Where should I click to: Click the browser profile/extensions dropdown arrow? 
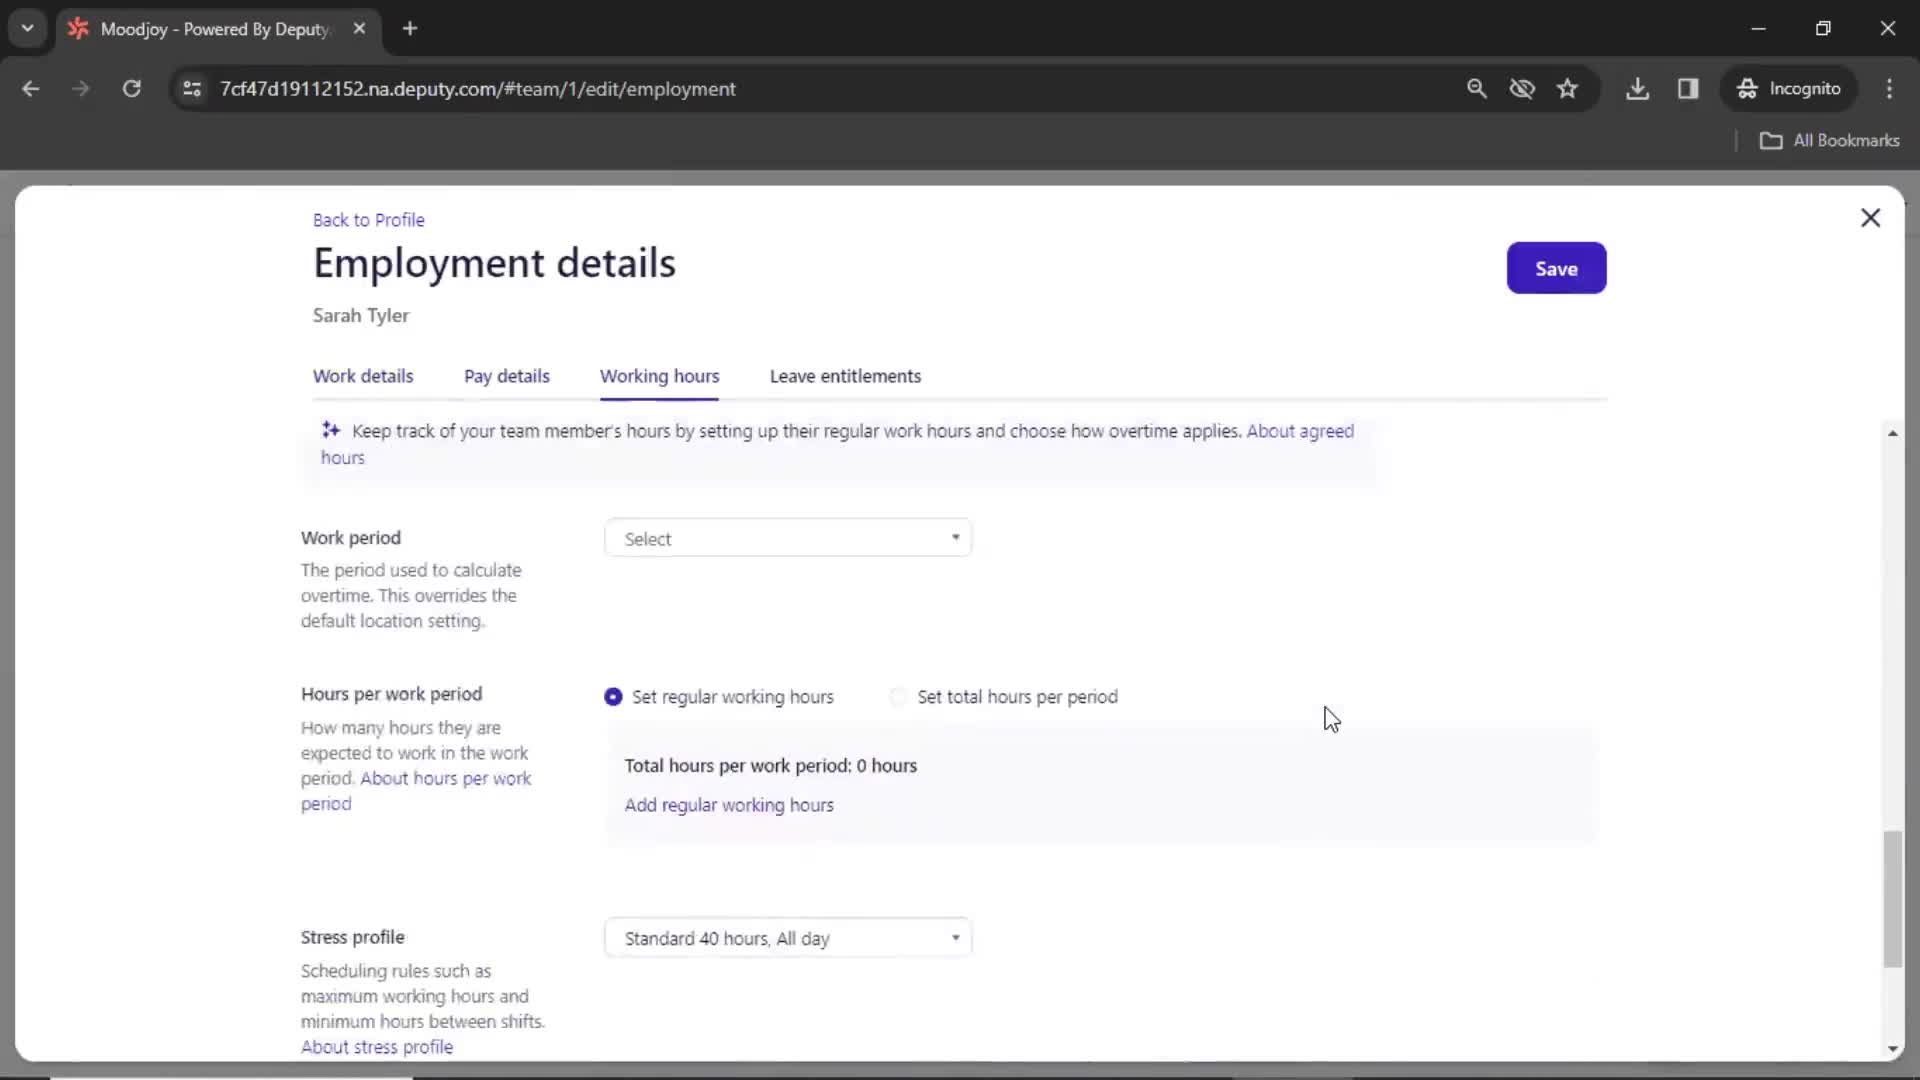[x=26, y=28]
